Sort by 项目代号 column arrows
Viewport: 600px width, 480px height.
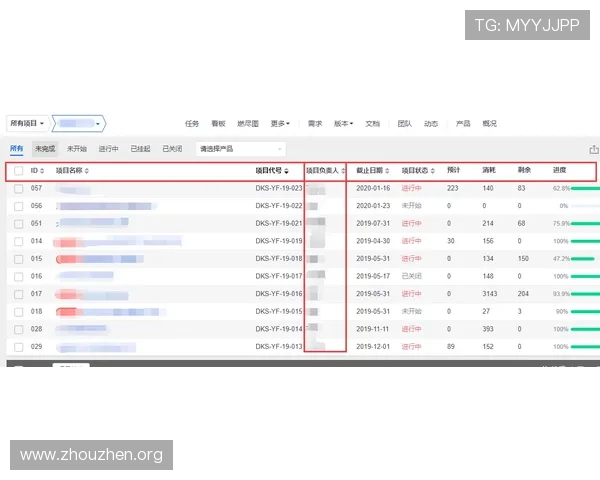(x=286, y=171)
